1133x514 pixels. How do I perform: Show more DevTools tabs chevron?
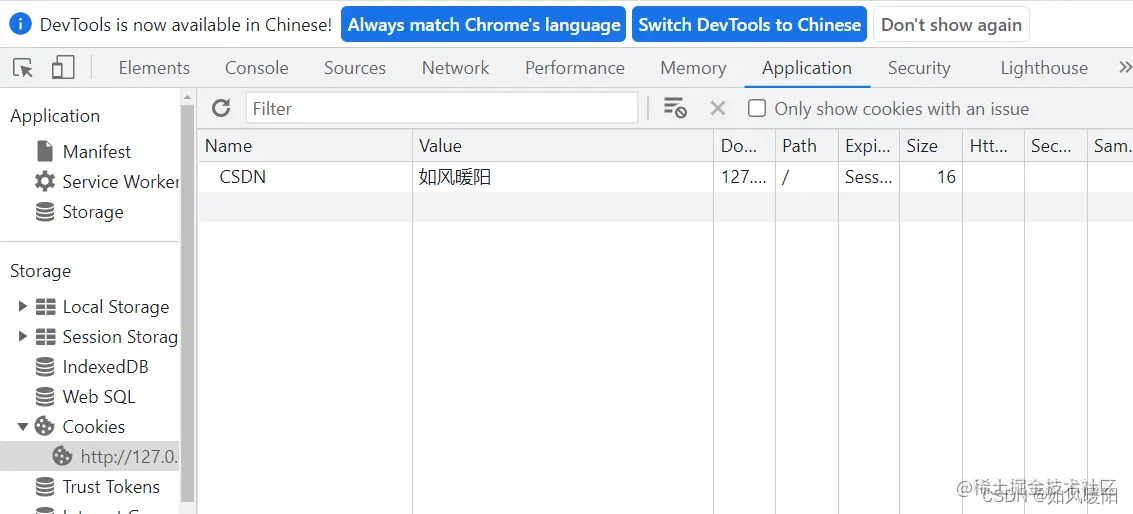1124,68
